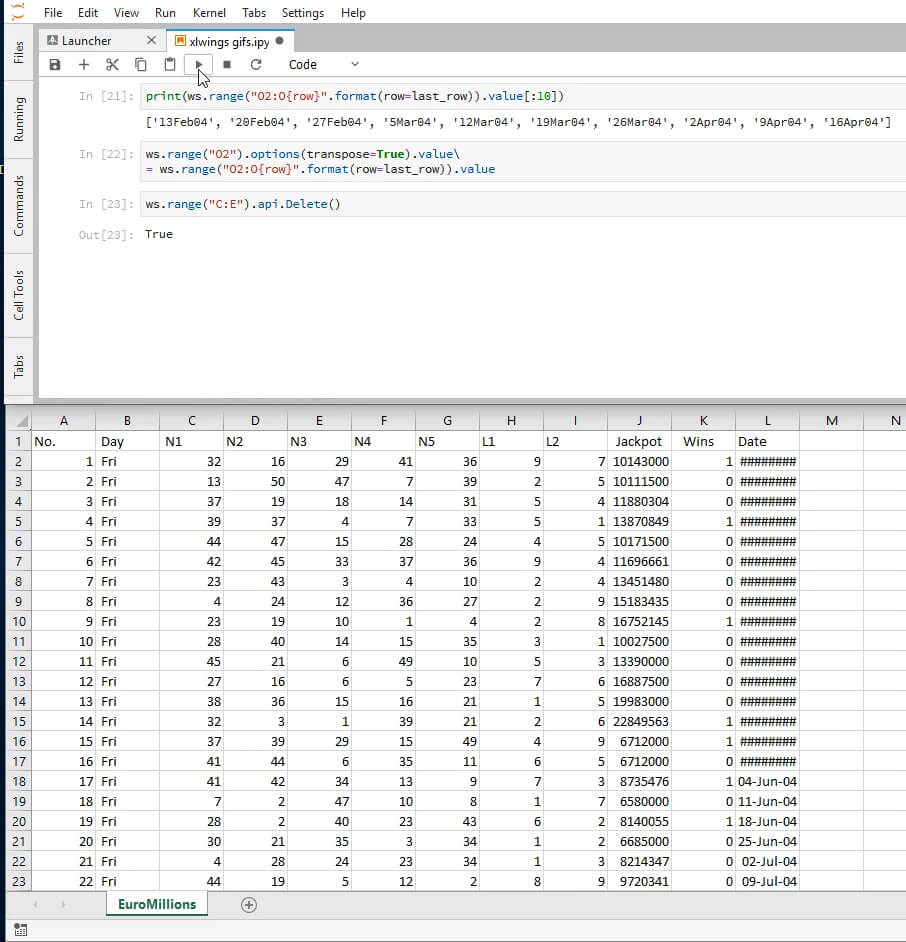This screenshot has width=906, height=942.
Task: Open the Running sidebar panel
Action: click(x=18, y=119)
